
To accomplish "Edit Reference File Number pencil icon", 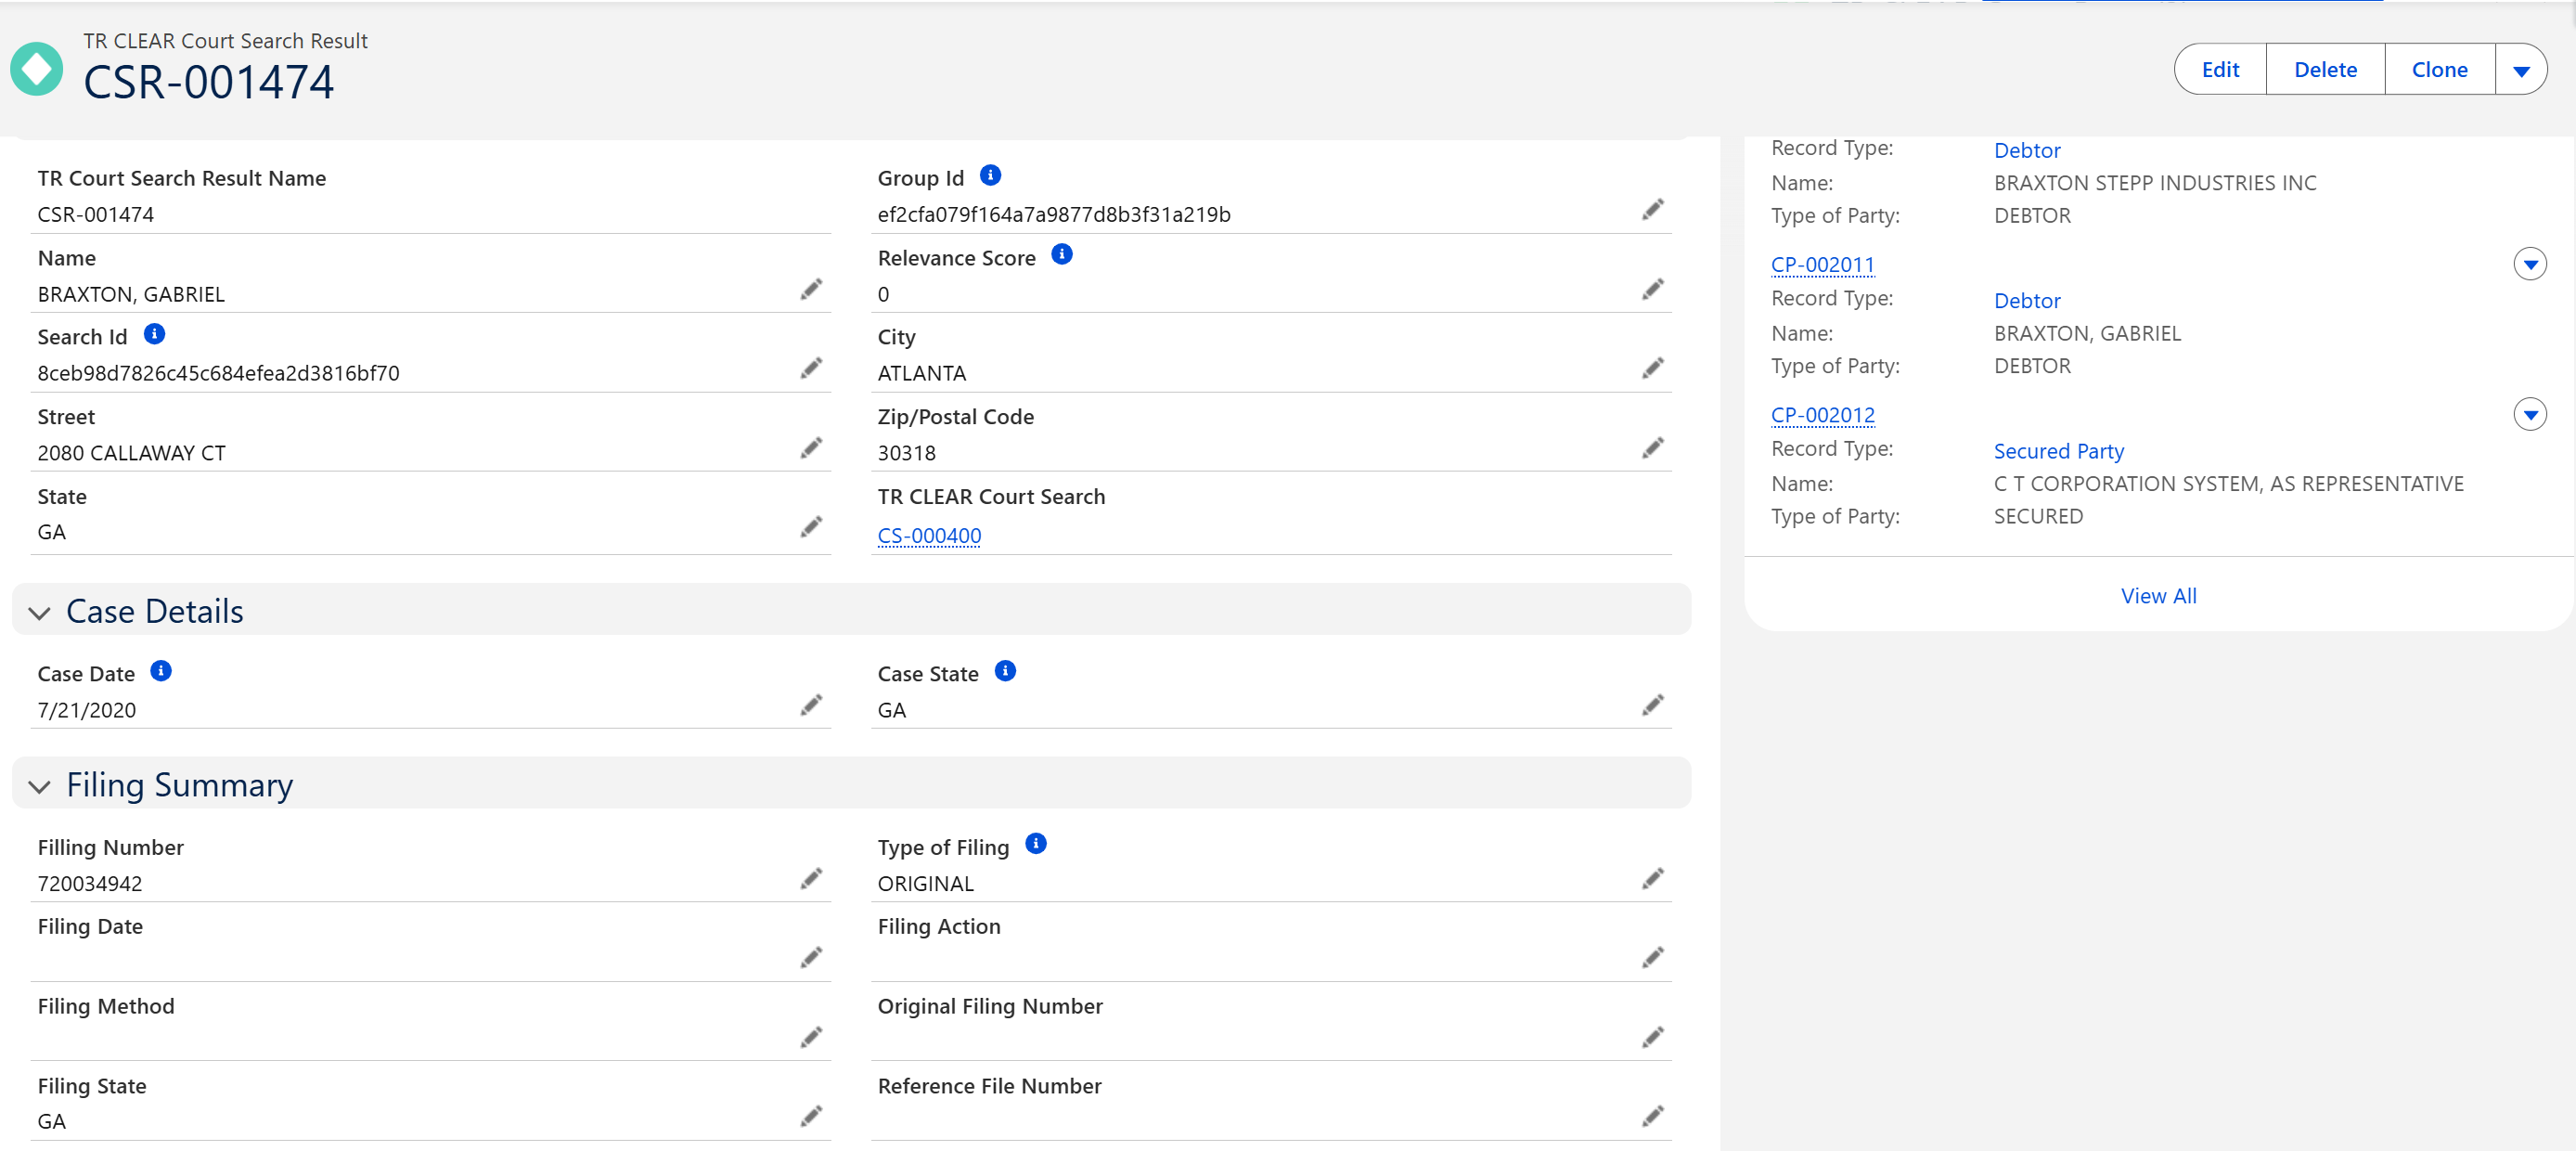I will [x=1652, y=1115].
